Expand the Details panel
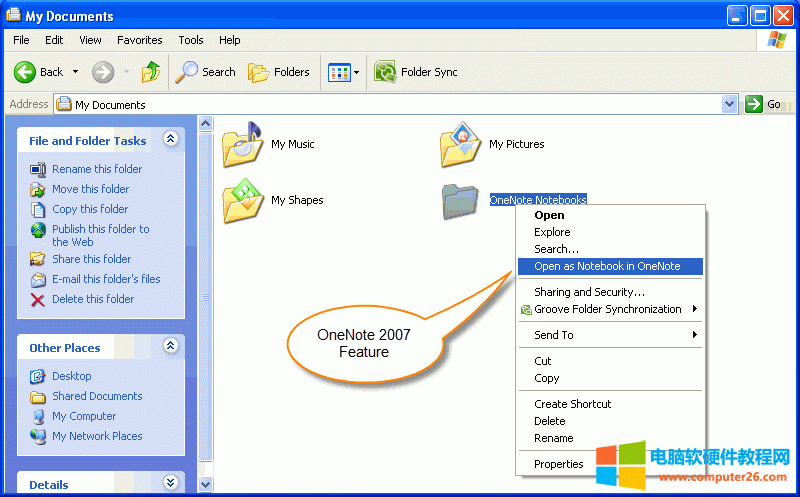 [x=170, y=482]
